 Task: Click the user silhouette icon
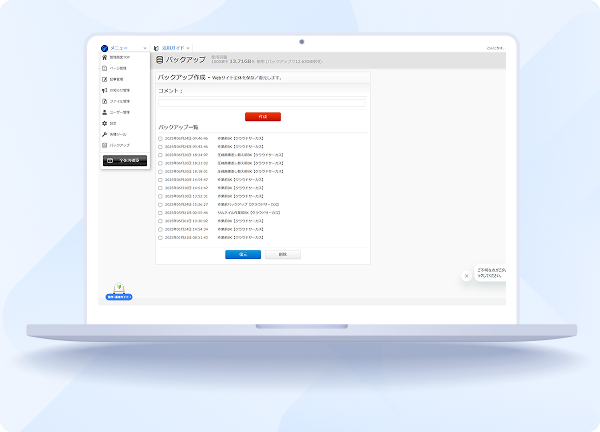[104, 112]
